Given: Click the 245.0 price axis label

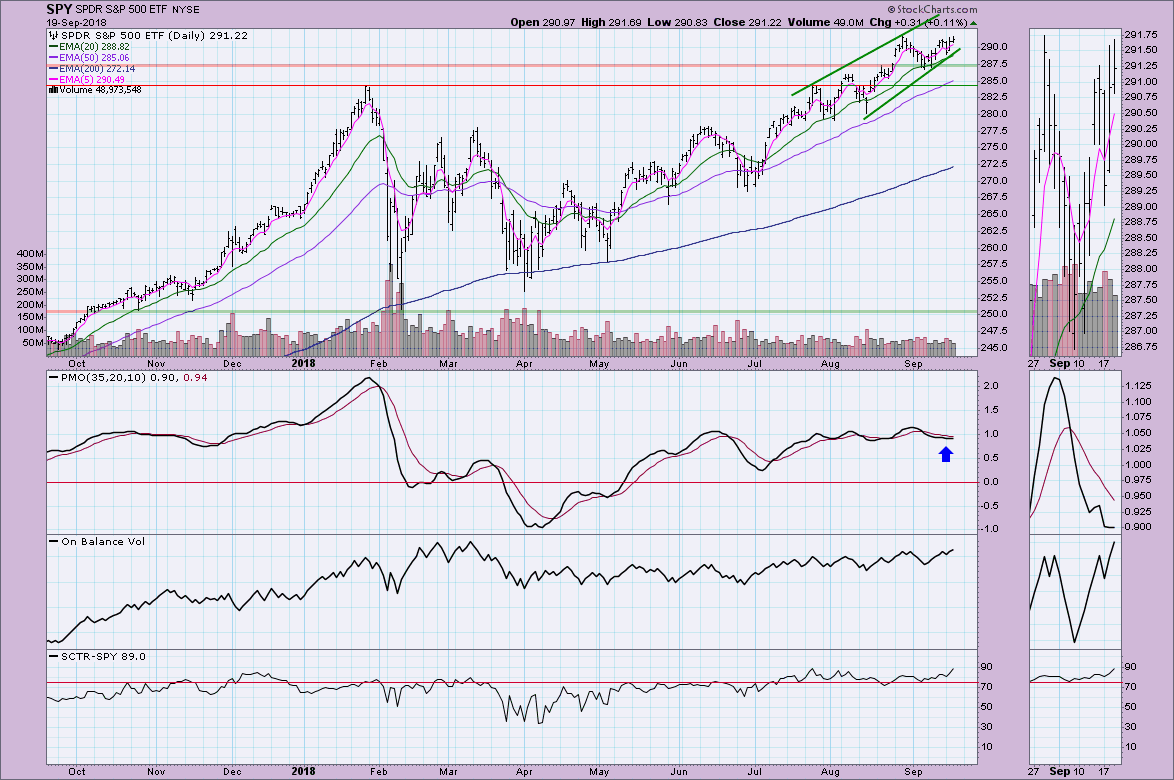Looking at the screenshot, I should click(x=995, y=348).
